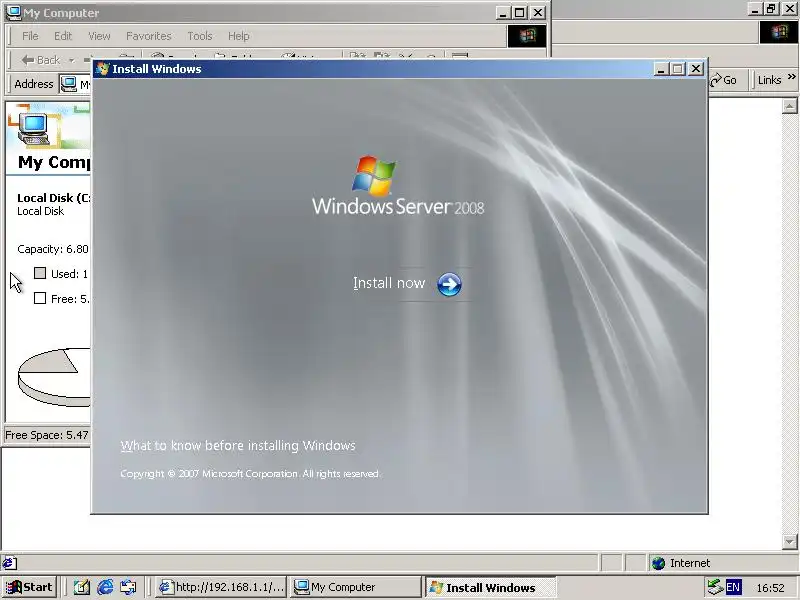Image resolution: width=800 pixels, height=600 pixels.
Task: Switch to the http://192.168.1.1 taskbar button
Action: point(220,587)
